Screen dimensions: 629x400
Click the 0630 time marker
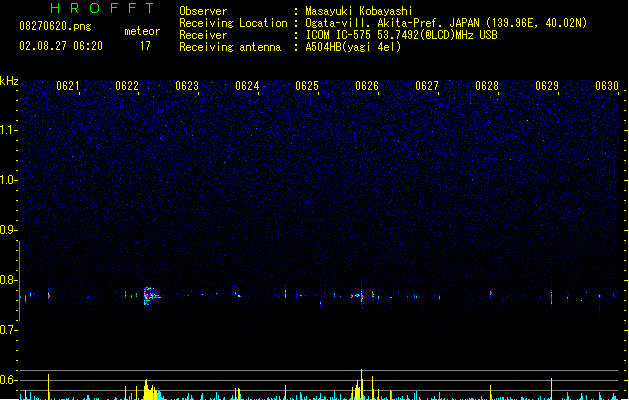607,86
